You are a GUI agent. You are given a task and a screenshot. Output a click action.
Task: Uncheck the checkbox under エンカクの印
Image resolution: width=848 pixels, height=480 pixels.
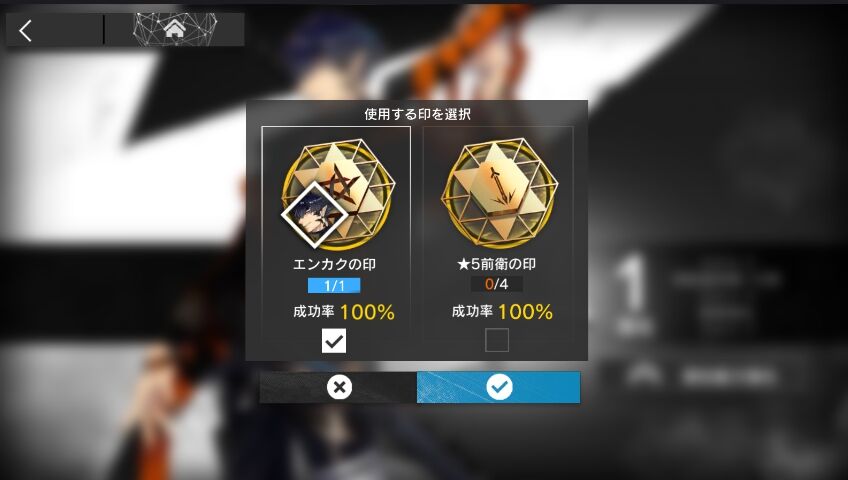pos(334,341)
